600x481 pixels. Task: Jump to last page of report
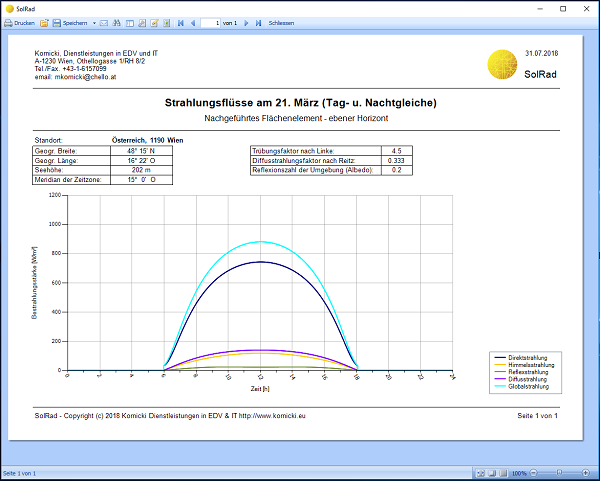(x=259, y=22)
